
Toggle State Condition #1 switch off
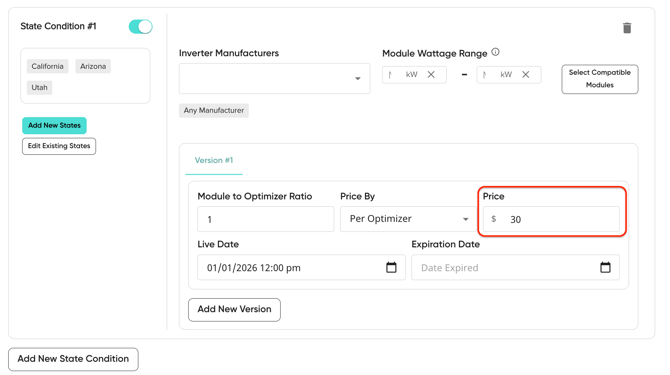click(x=141, y=26)
